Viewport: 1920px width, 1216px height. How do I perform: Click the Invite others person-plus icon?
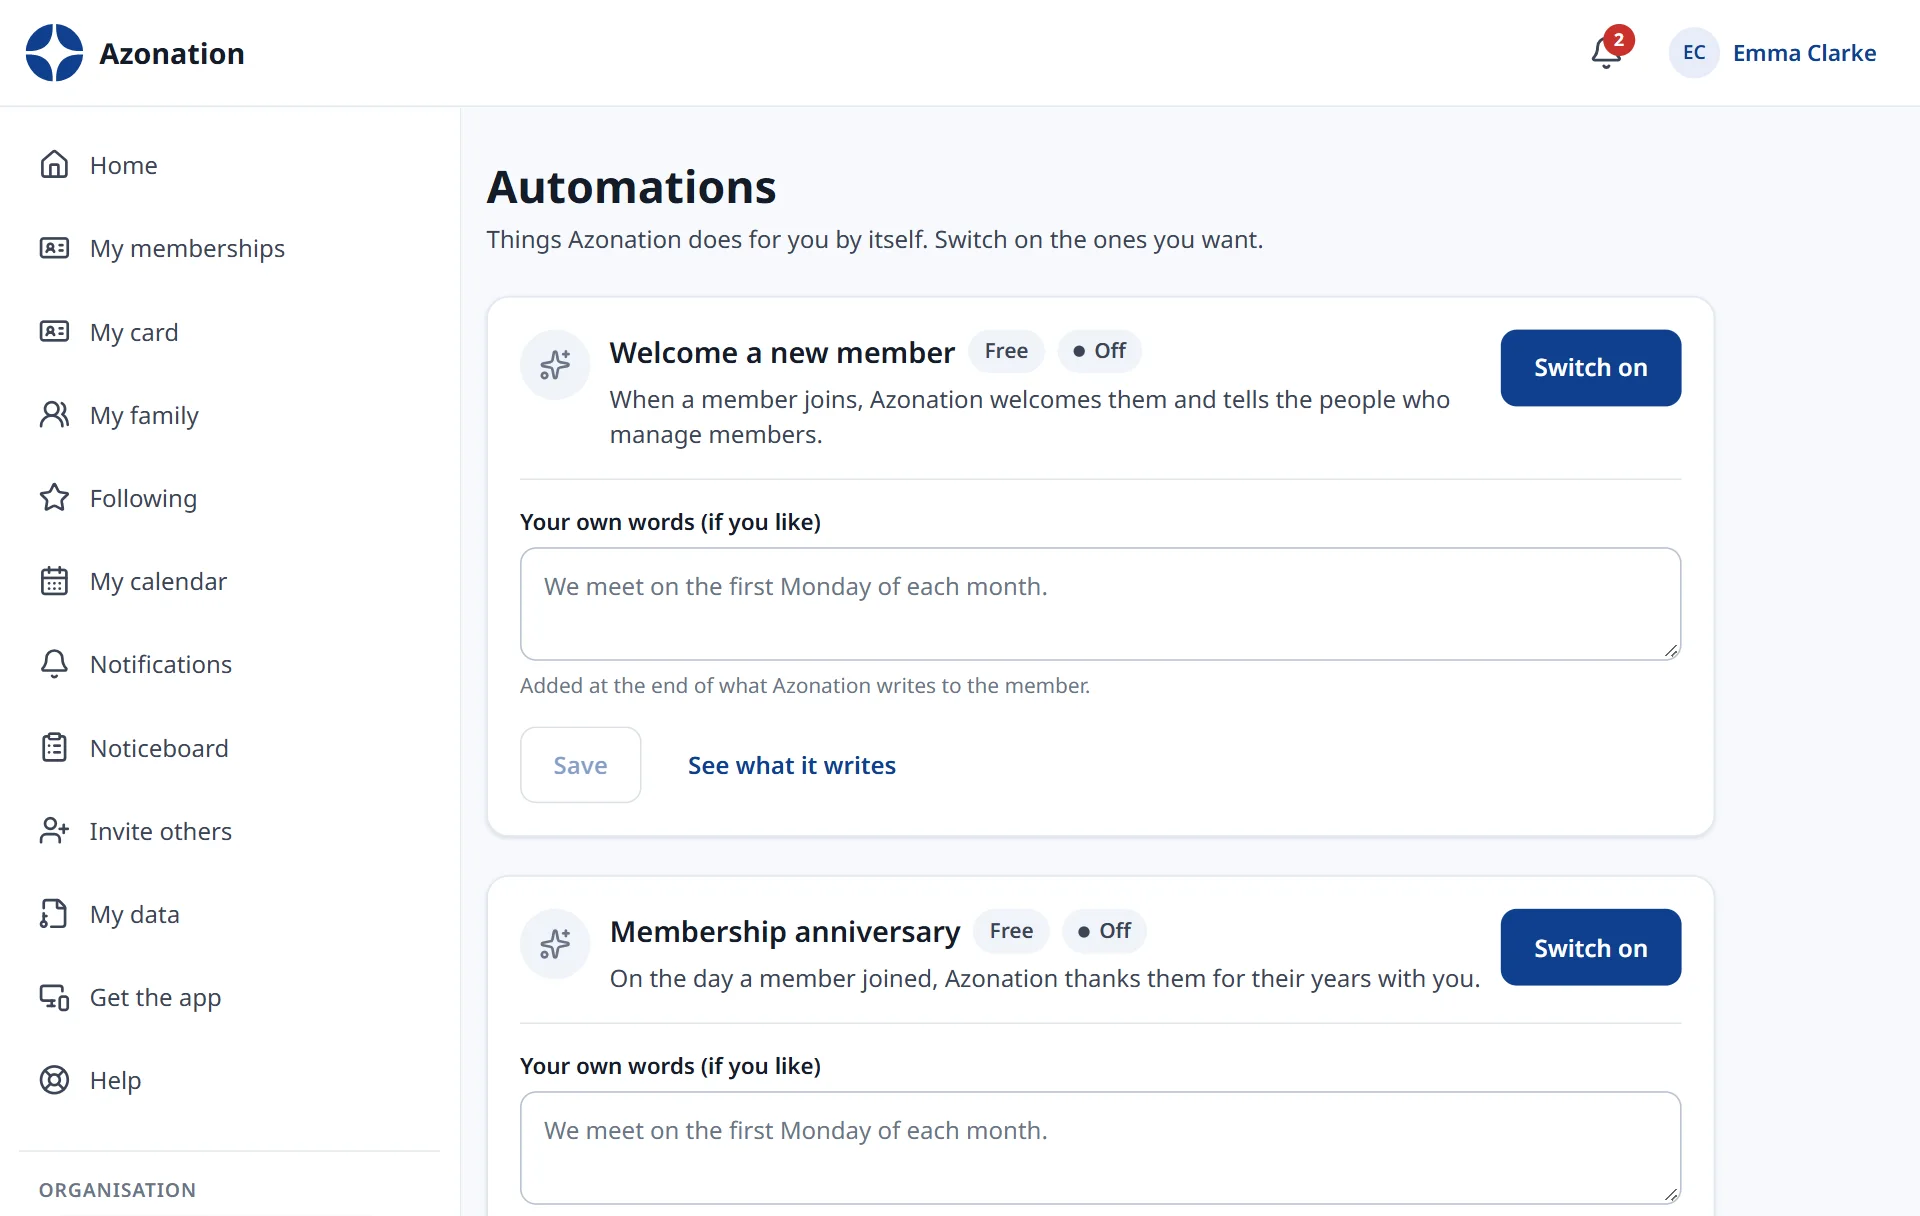pyautogui.click(x=54, y=831)
